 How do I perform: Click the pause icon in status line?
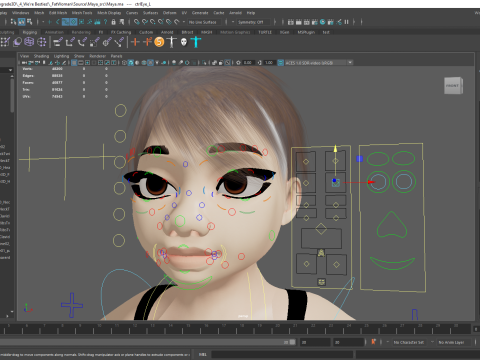347,22
